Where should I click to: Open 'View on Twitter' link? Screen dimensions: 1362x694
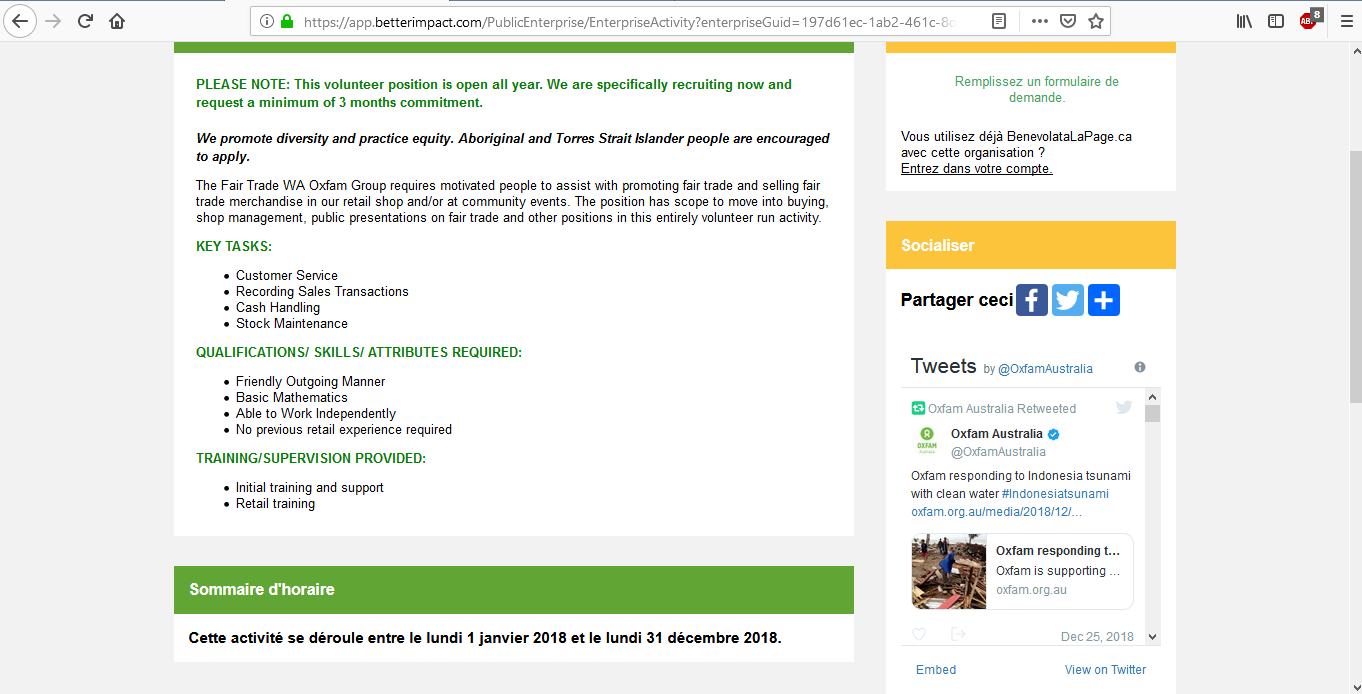(x=1105, y=670)
